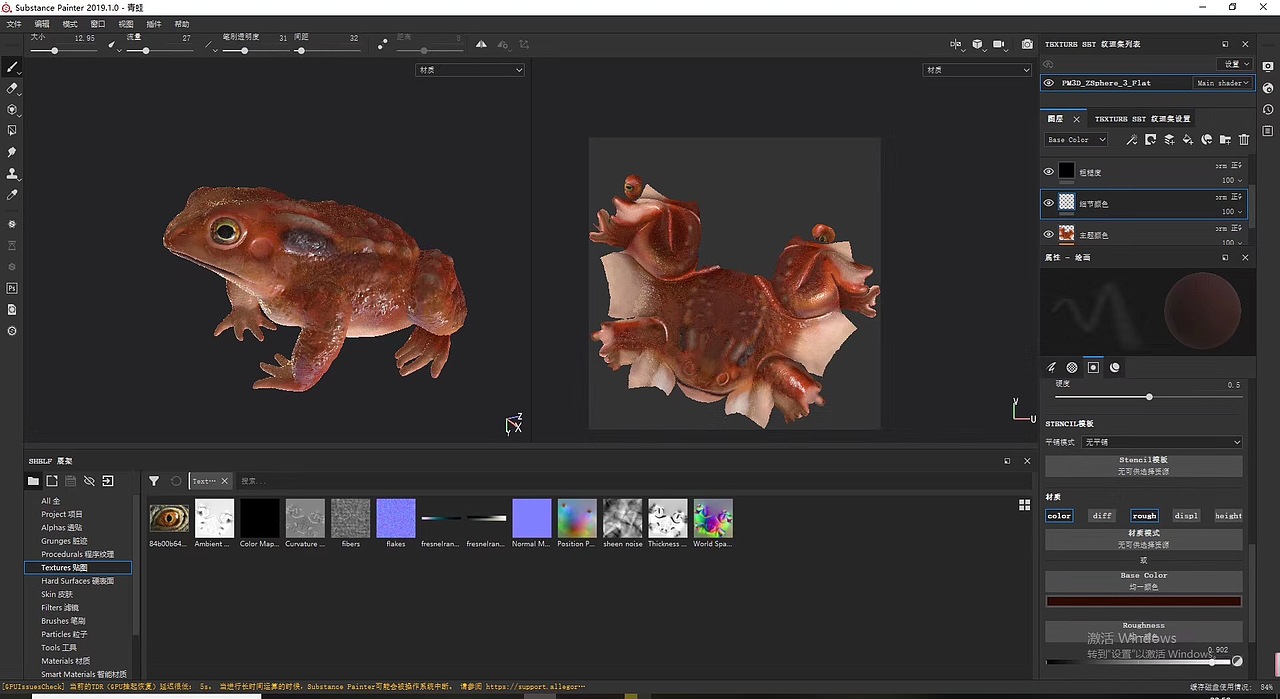This screenshot has width=1280, height=699.
Task: Hide the 细节颜色 layer
Action: click(1048, 203)
